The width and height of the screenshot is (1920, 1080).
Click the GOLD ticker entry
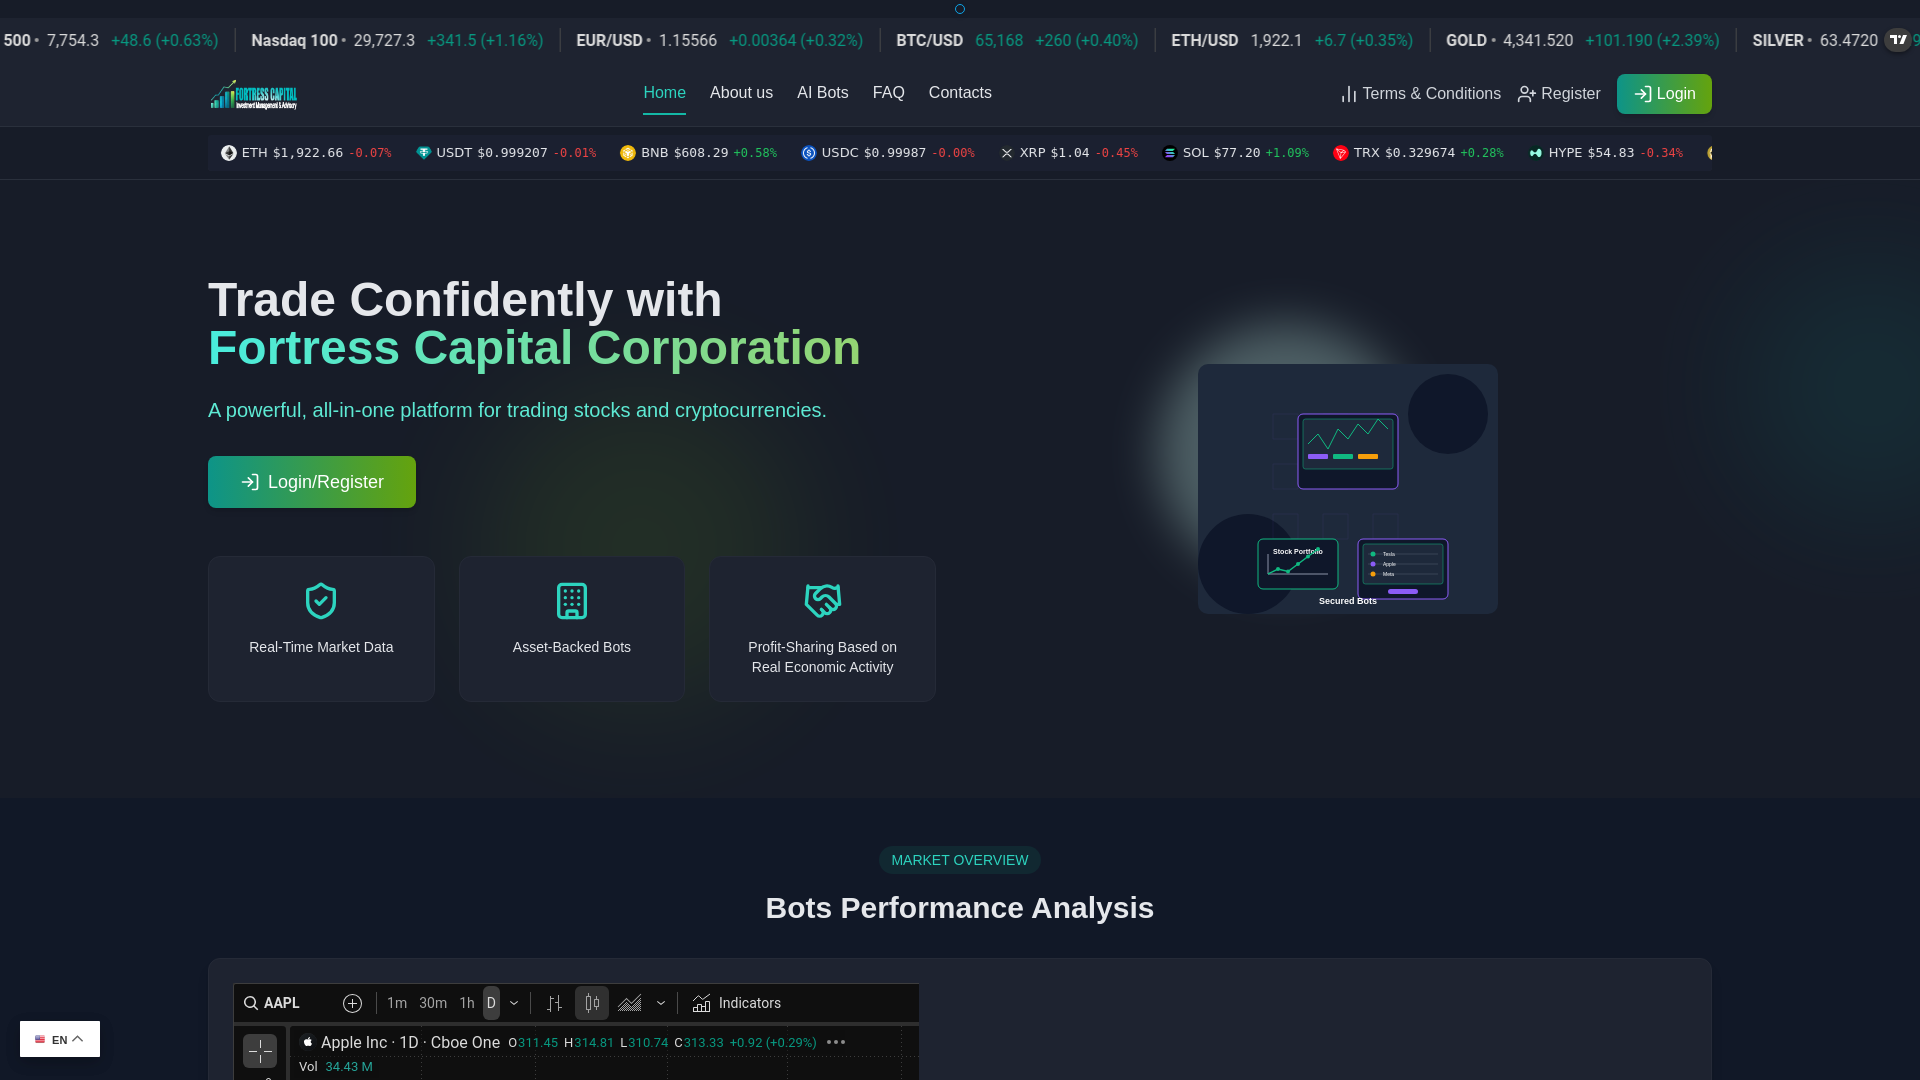point(1583,41)
